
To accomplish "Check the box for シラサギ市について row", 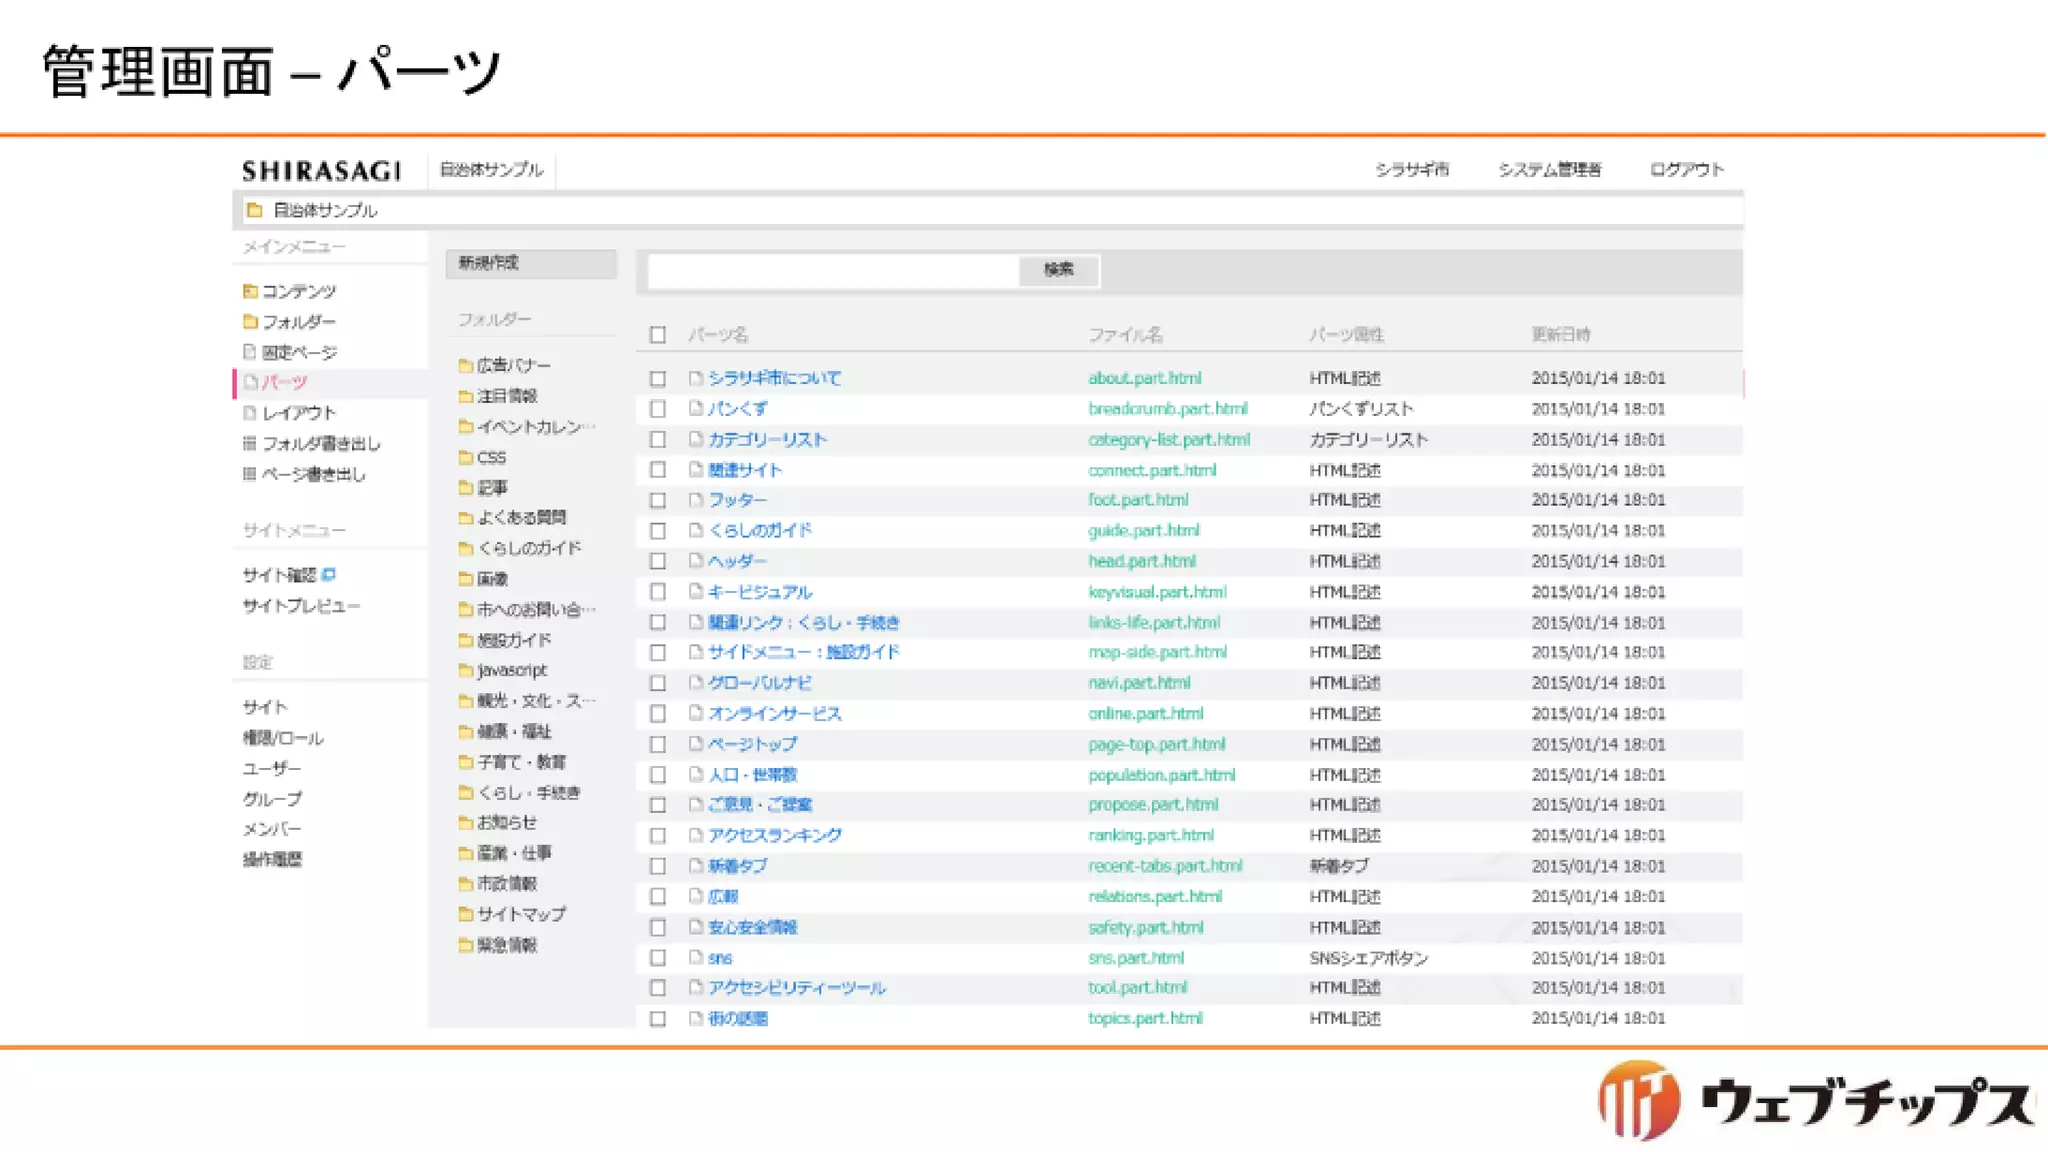I will coord(657,379).
